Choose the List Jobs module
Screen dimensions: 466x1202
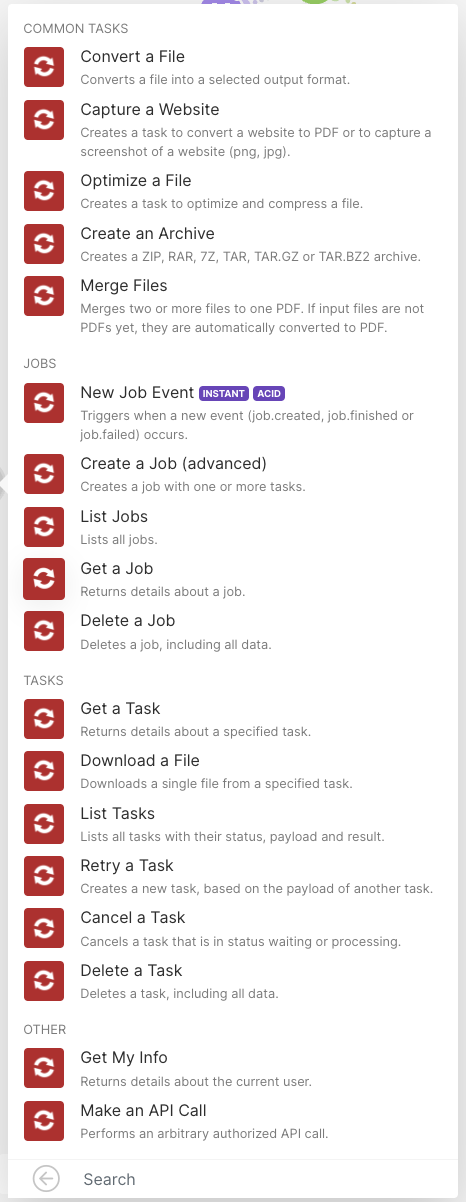click(233, 527)
